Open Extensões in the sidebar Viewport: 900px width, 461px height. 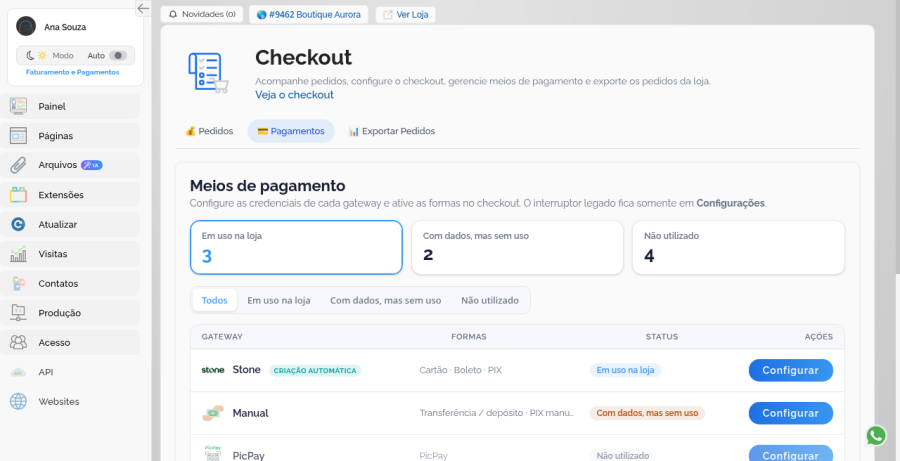[x=70, y=195]
